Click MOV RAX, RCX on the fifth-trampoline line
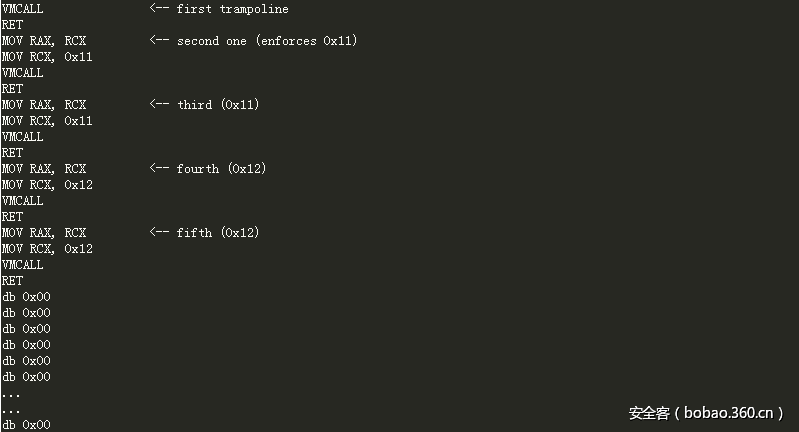This screenshot has width=799, height=432. (x=44, y=233)
